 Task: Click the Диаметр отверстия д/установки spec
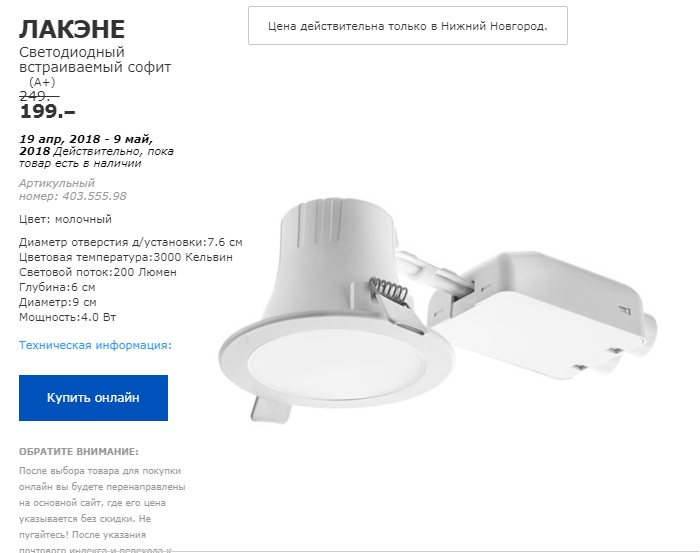[x=130, y=242]
